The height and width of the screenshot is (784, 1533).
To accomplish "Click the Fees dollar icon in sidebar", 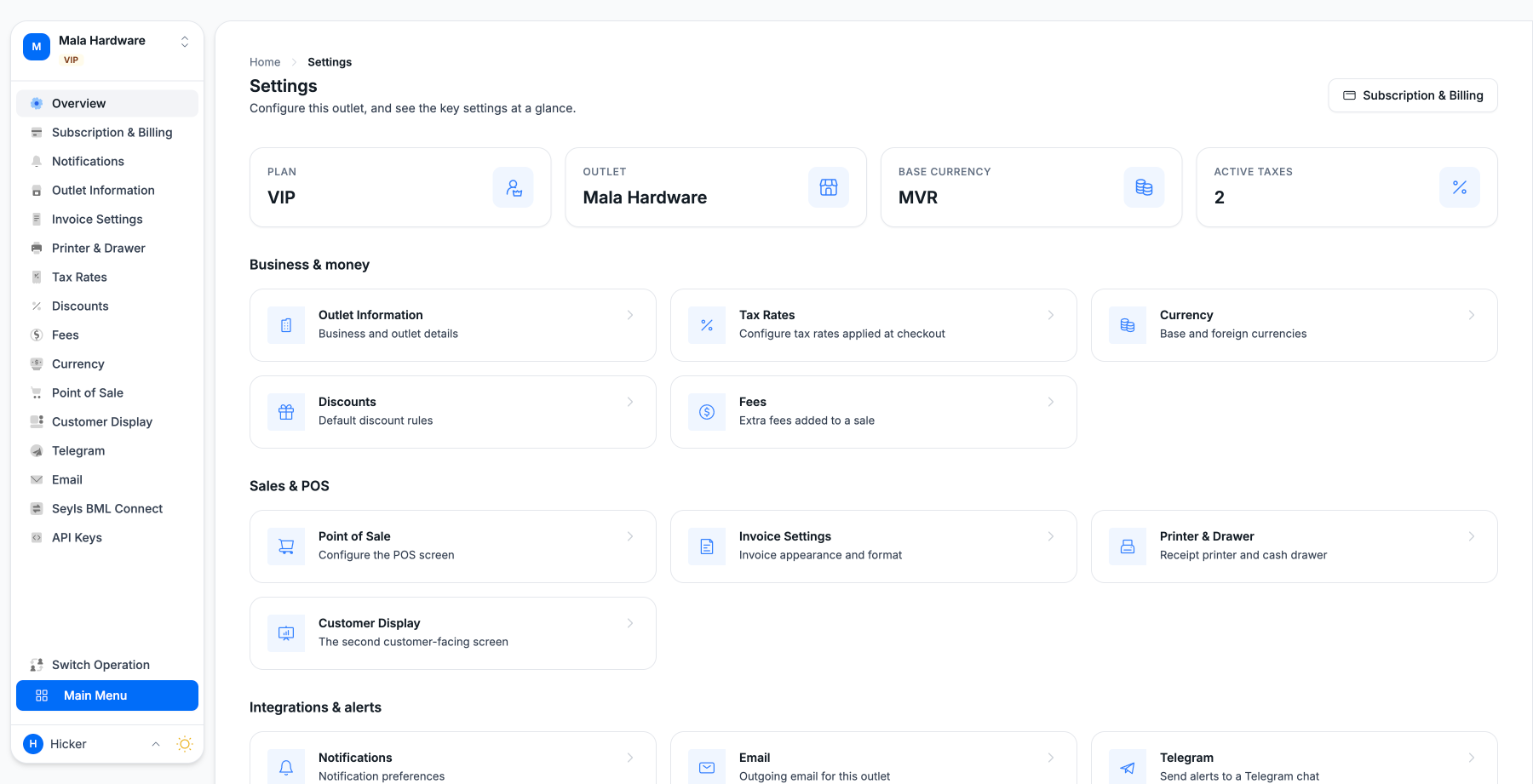I will click(36, 335).
